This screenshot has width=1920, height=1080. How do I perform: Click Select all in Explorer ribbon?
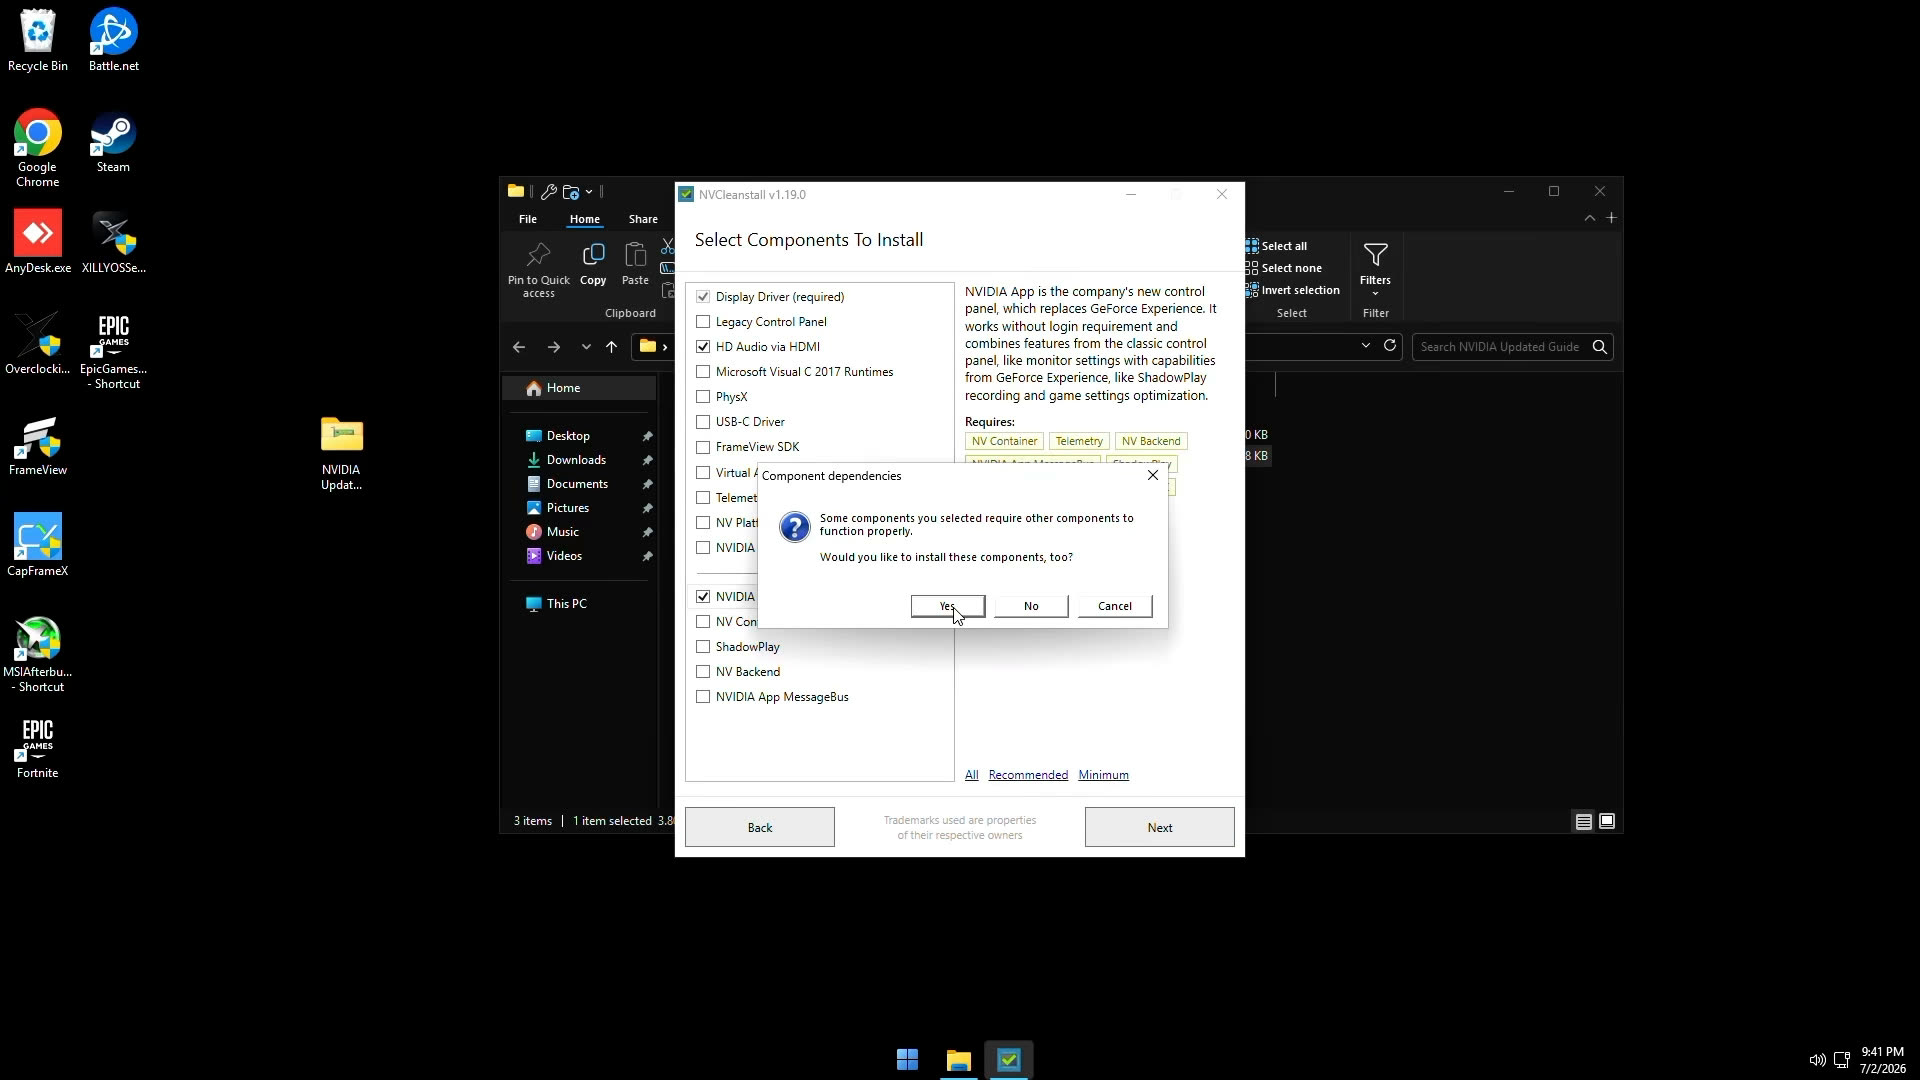tap(1277, 246)
